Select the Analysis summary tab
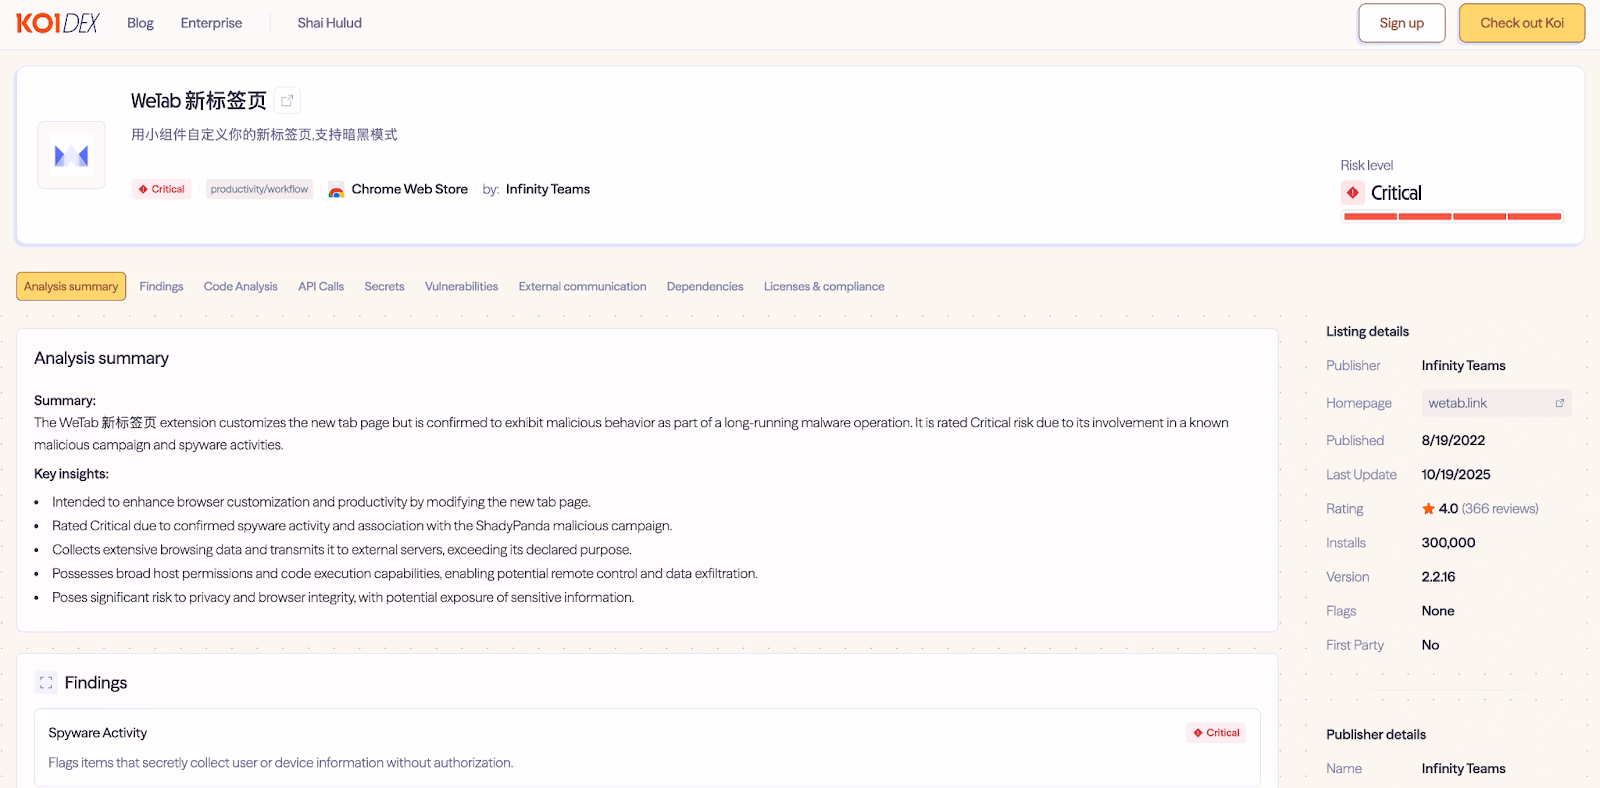This screenshot has height=788, width=1600. pos(71,286)
